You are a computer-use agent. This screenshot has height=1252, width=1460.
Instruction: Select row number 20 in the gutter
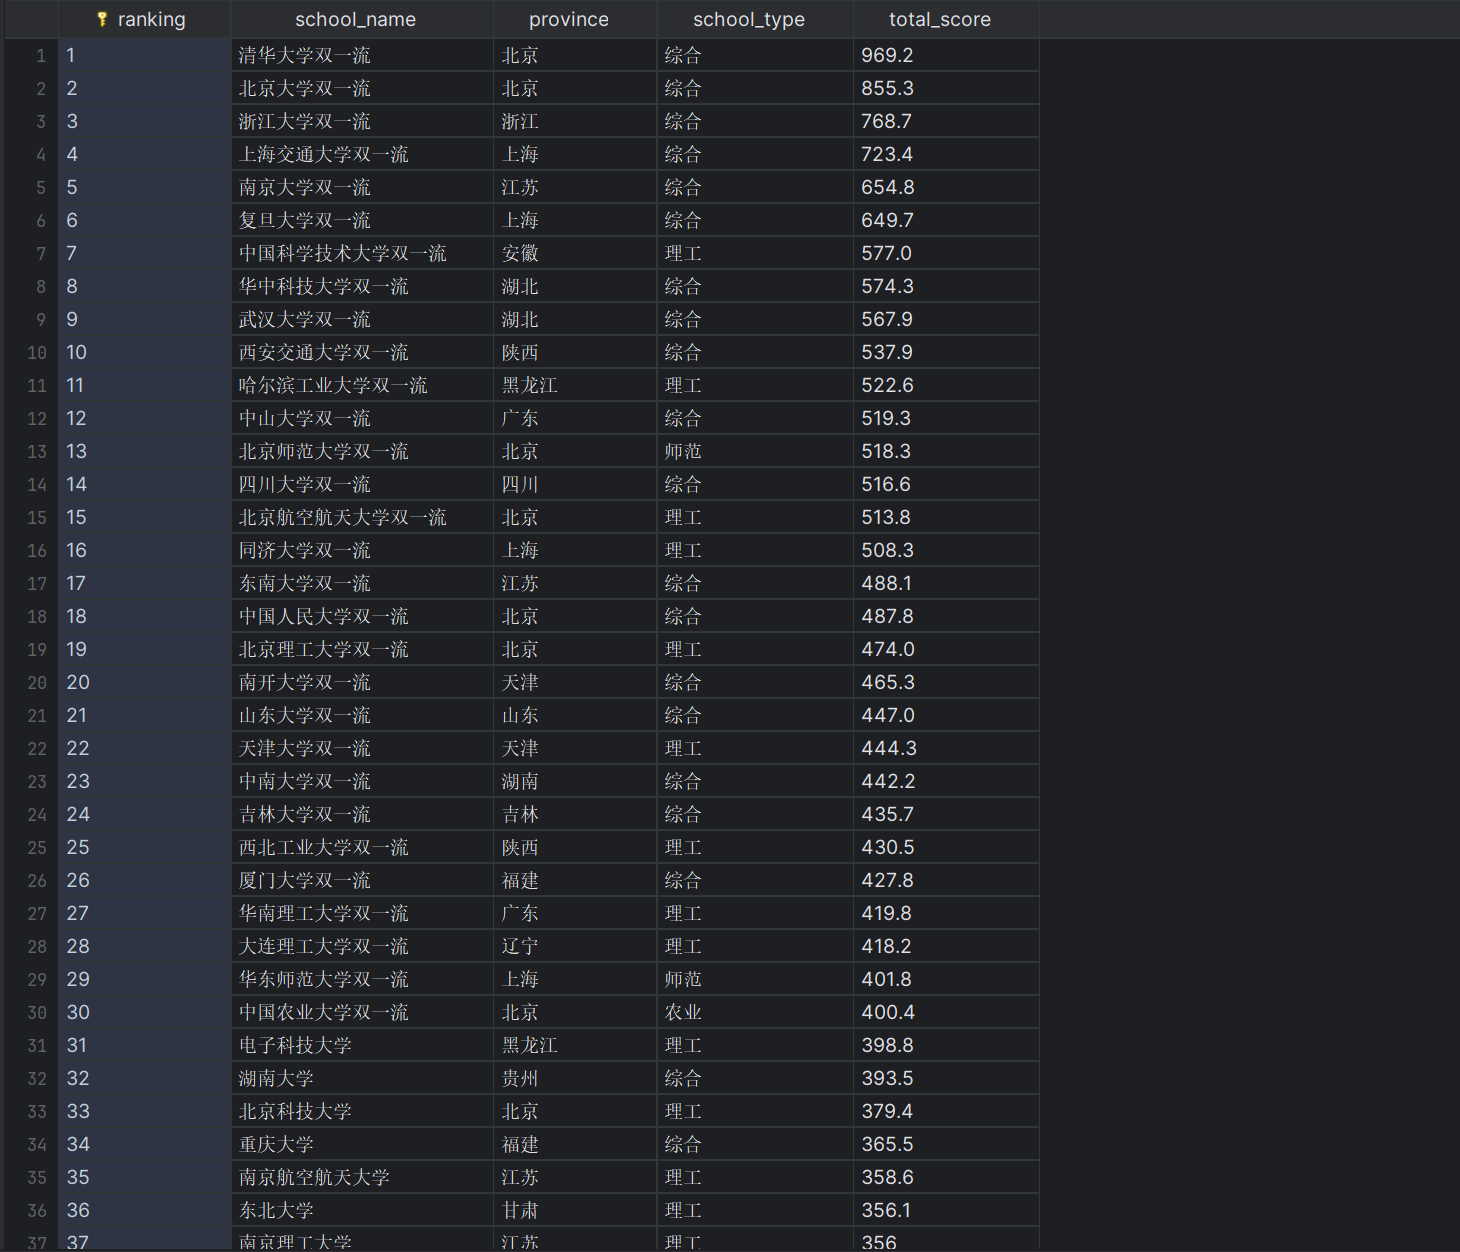click(x=37, y=682)
